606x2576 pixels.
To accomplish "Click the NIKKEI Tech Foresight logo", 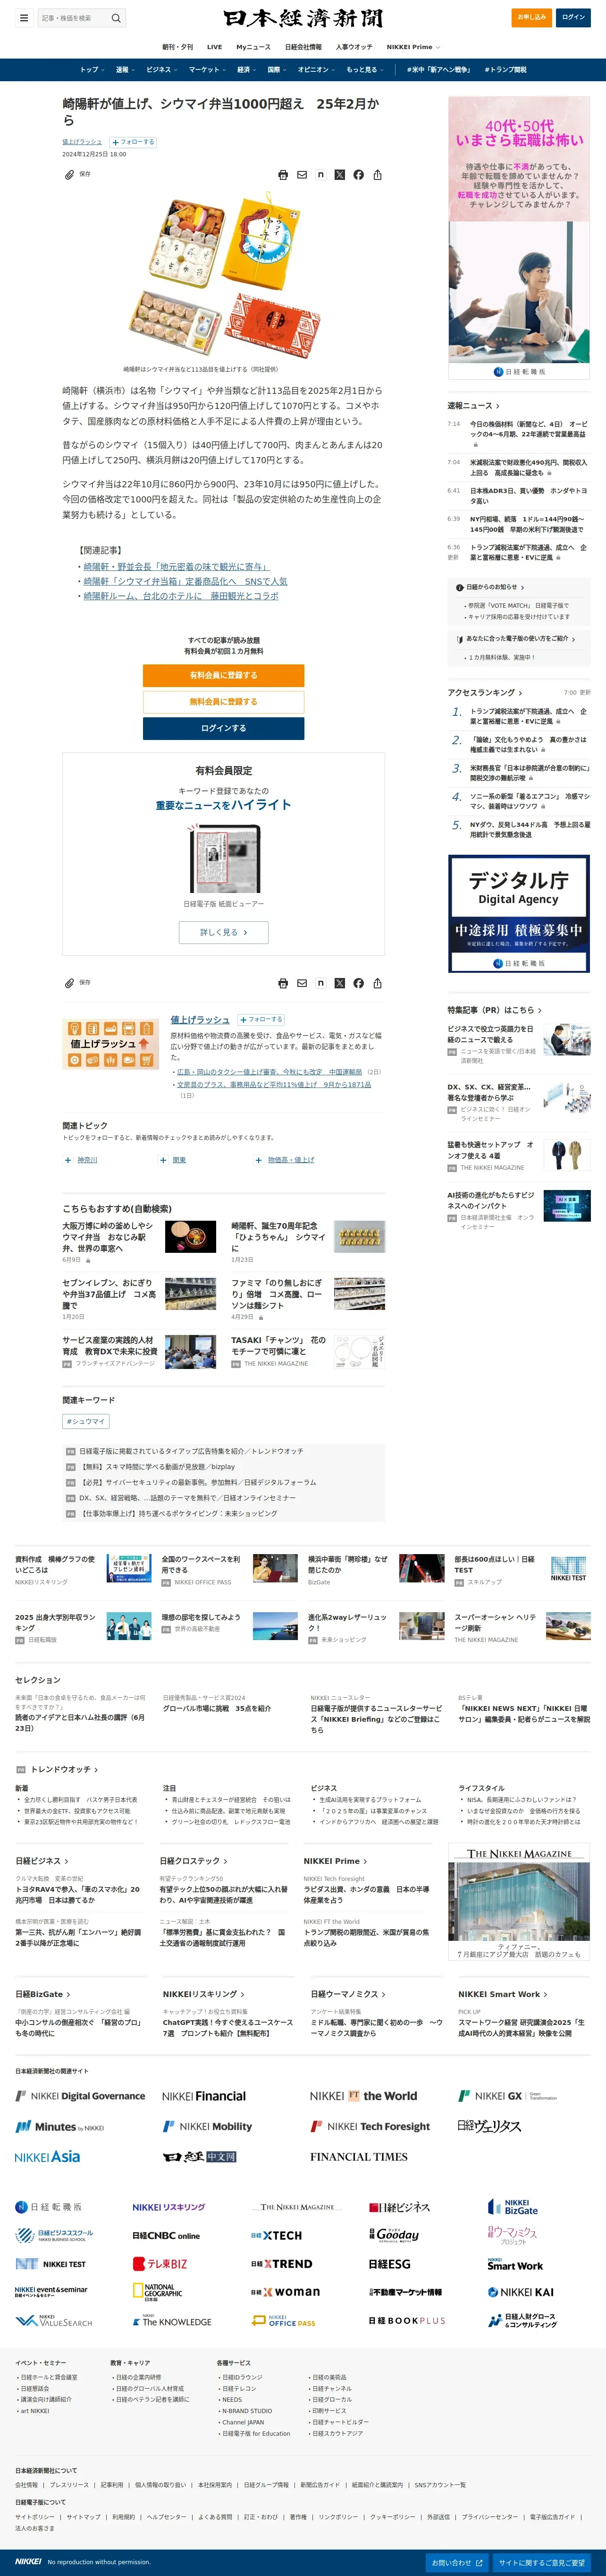I will pos(370,2126).
